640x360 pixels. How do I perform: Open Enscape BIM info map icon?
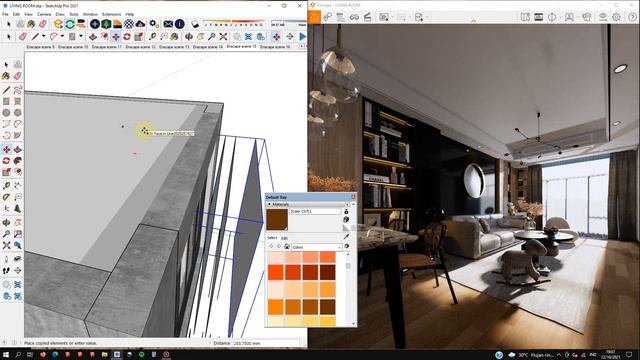pos(525,17)
